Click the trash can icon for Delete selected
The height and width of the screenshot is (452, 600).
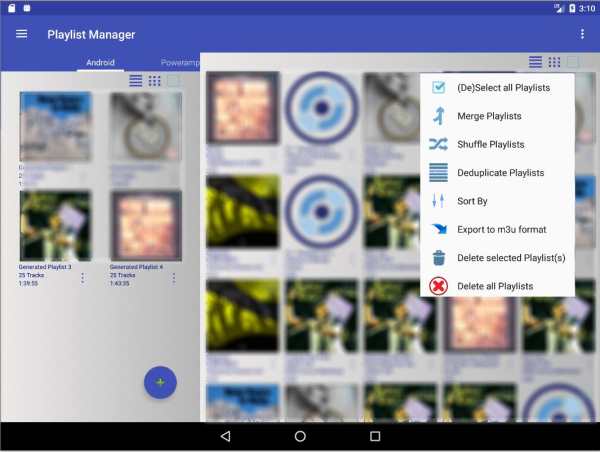pos(439,258)
